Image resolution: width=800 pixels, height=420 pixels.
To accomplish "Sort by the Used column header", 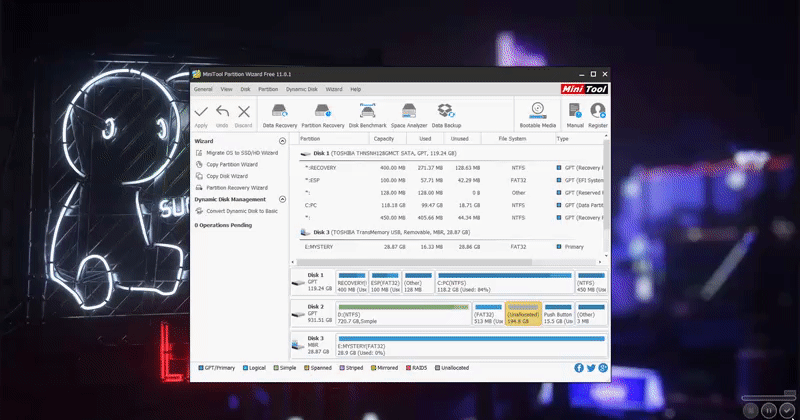I will [426, 139].
